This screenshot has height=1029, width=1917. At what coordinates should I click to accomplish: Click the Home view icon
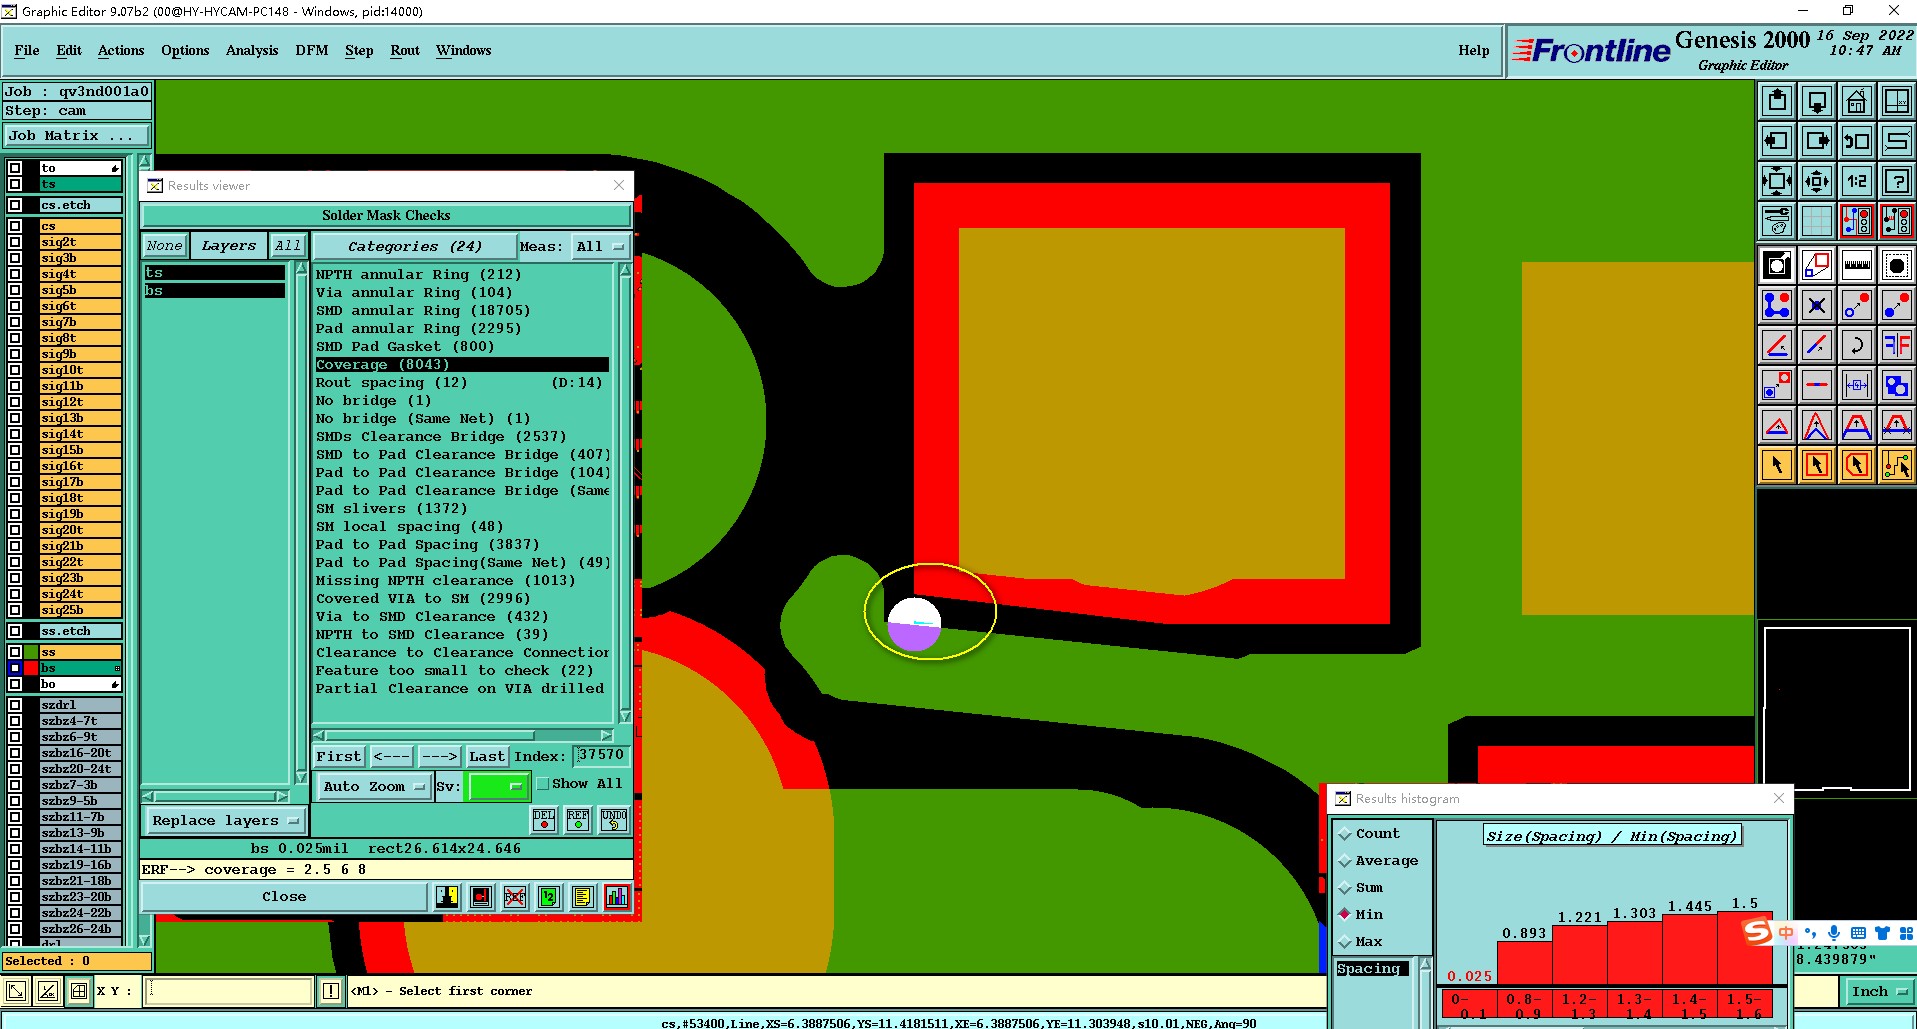click(1857, 101)
